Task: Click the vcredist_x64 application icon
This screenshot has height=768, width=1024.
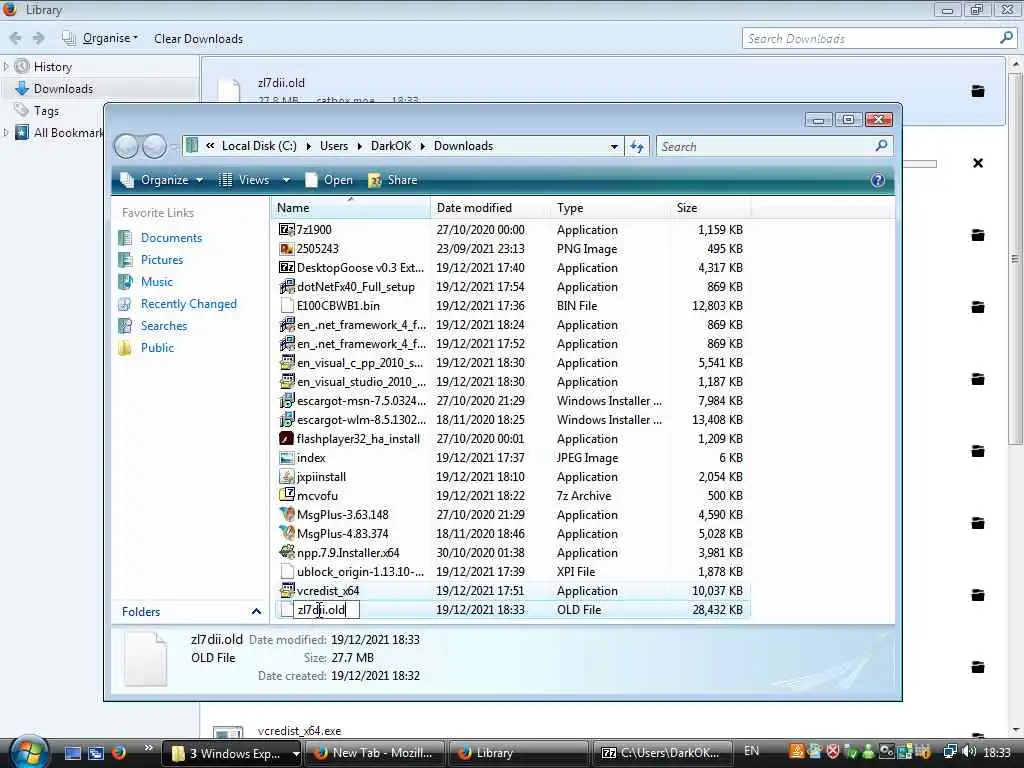Action: pyautogui.click(x=286, y=590)
